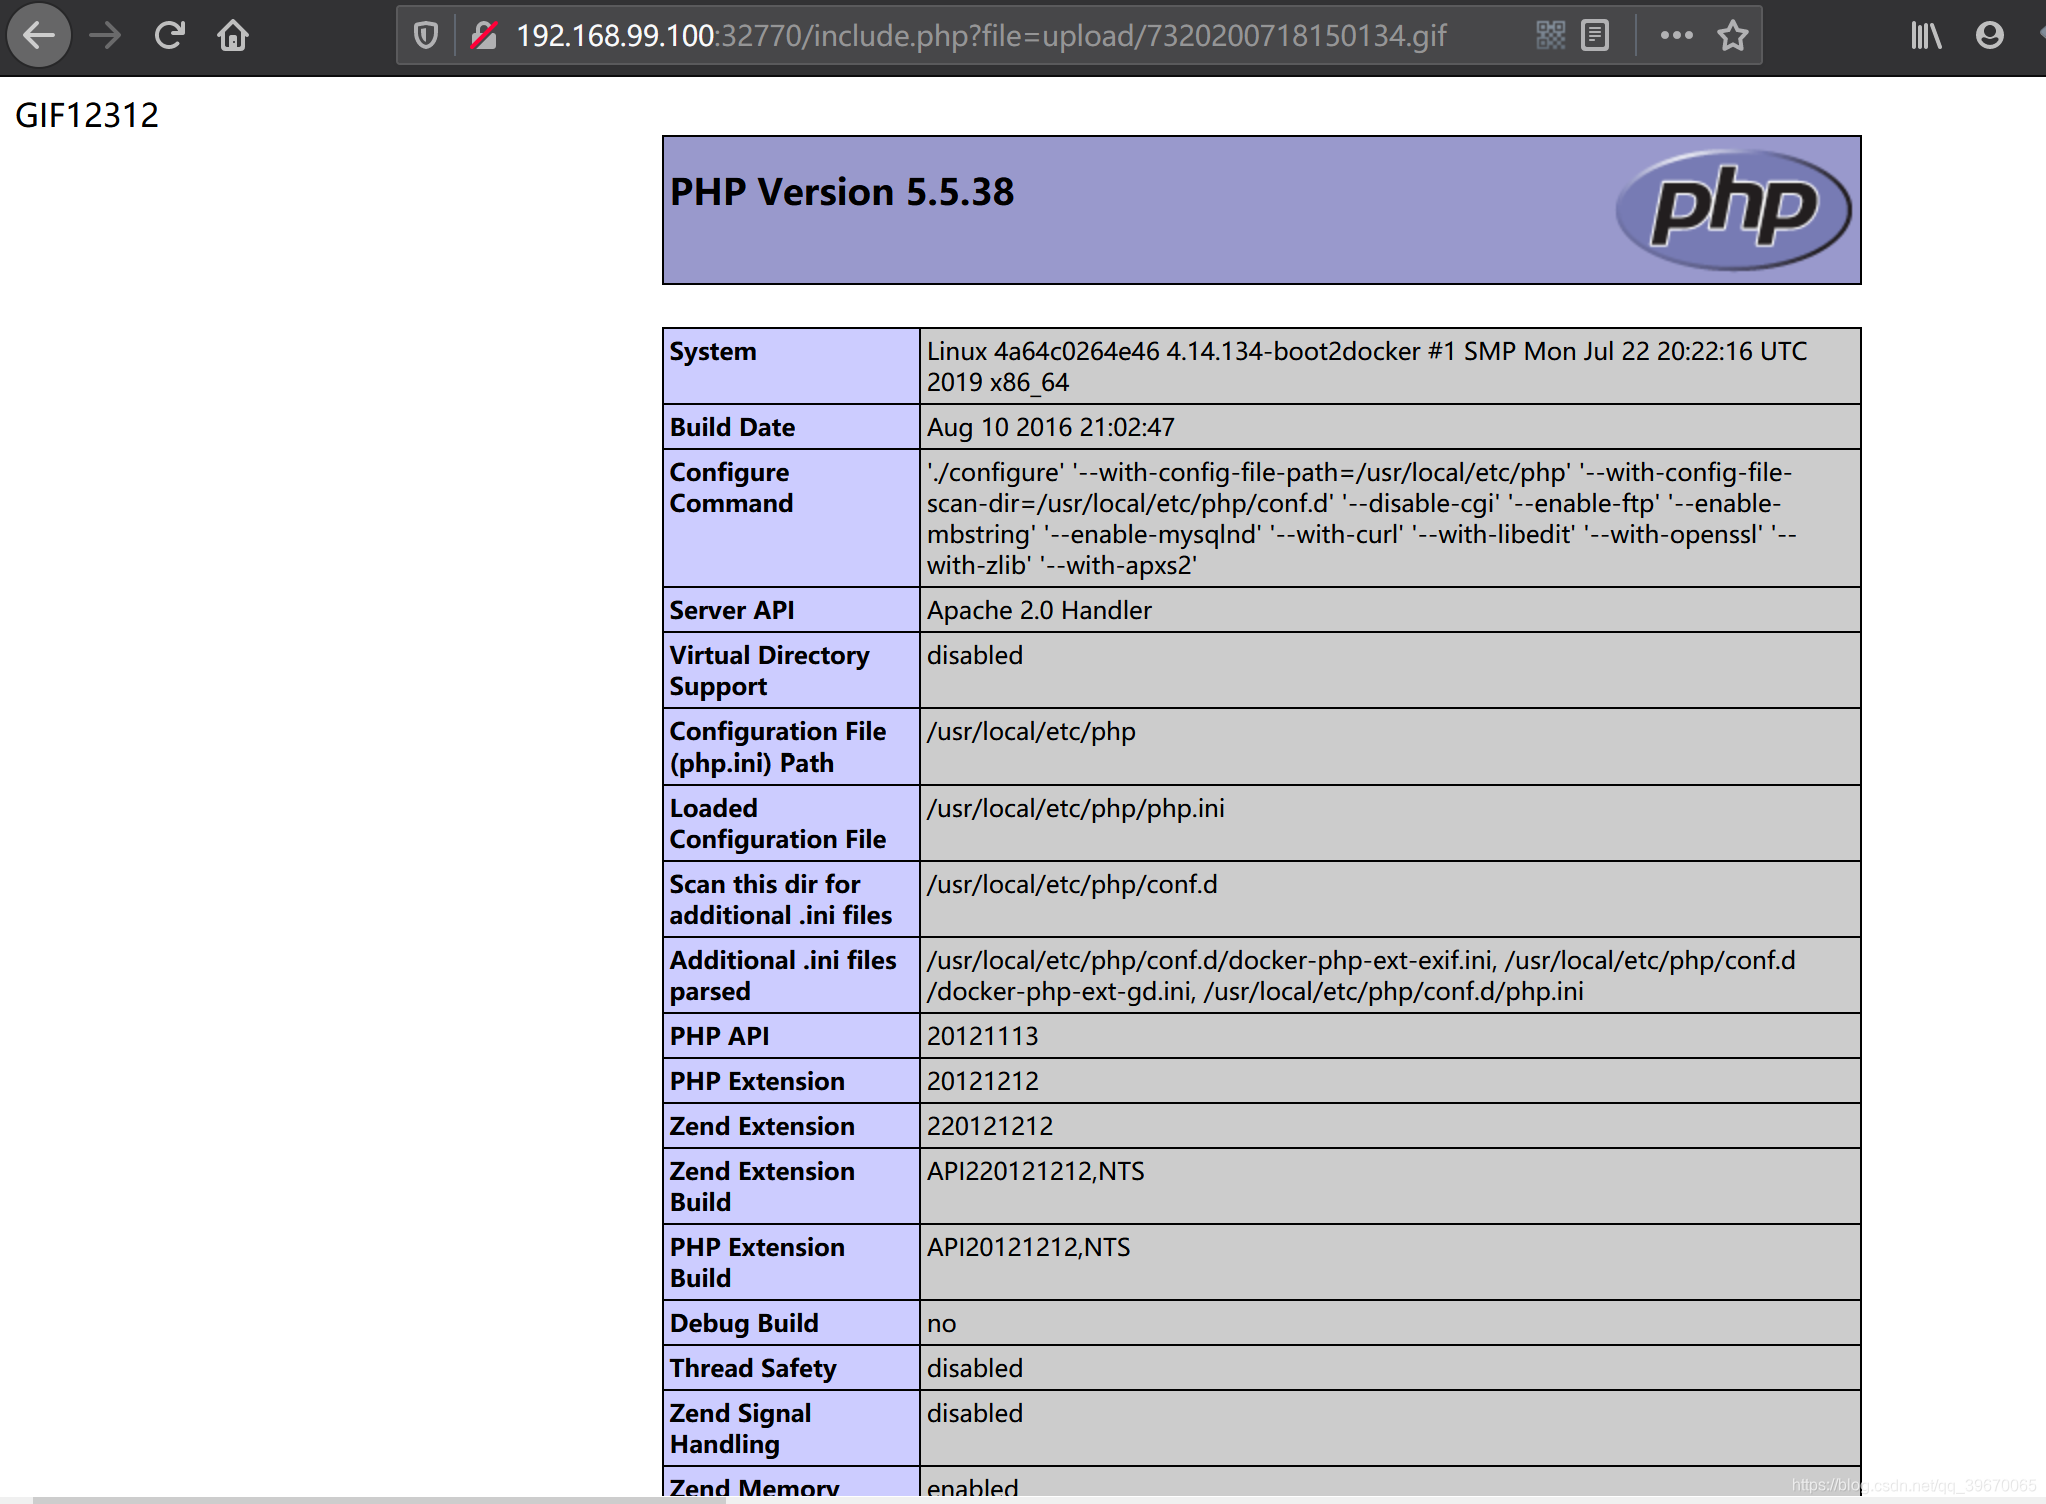
Task: Click the Loaded Configuration File path value
Action: pyautogui.click(x=1075, y=808)
